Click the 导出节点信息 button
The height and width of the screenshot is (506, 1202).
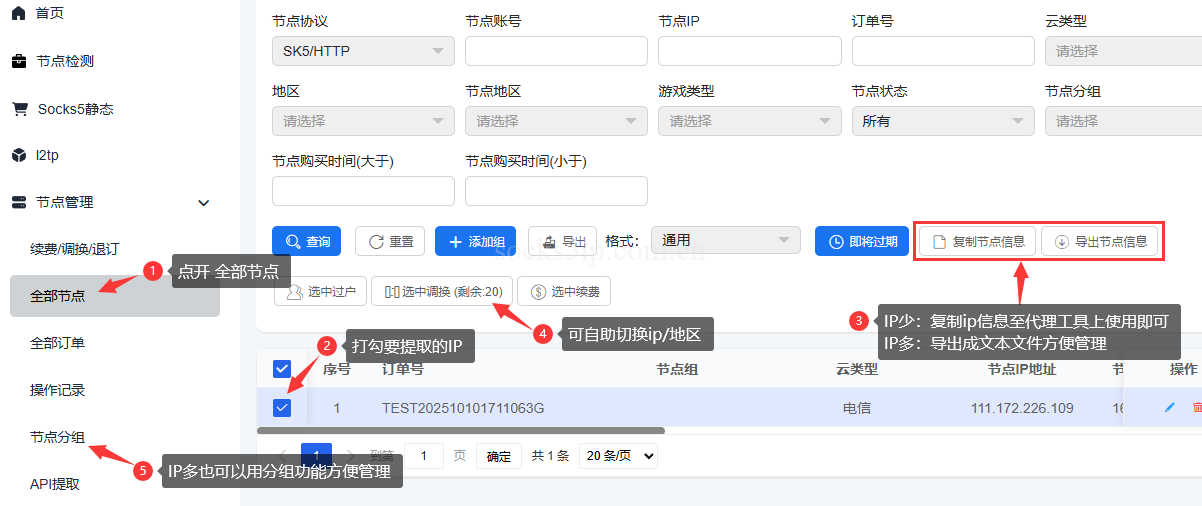pyautogui.click(x=1100, y=241)
